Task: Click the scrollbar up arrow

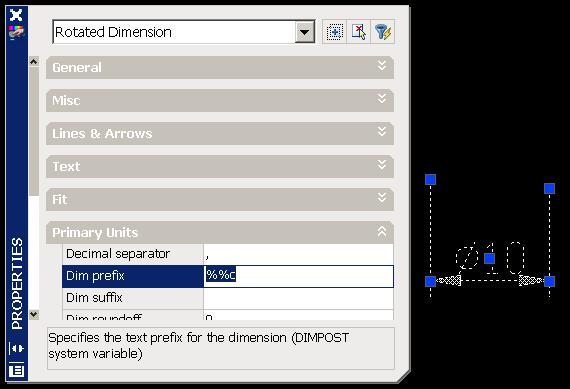Action: [x=34, y=61]
